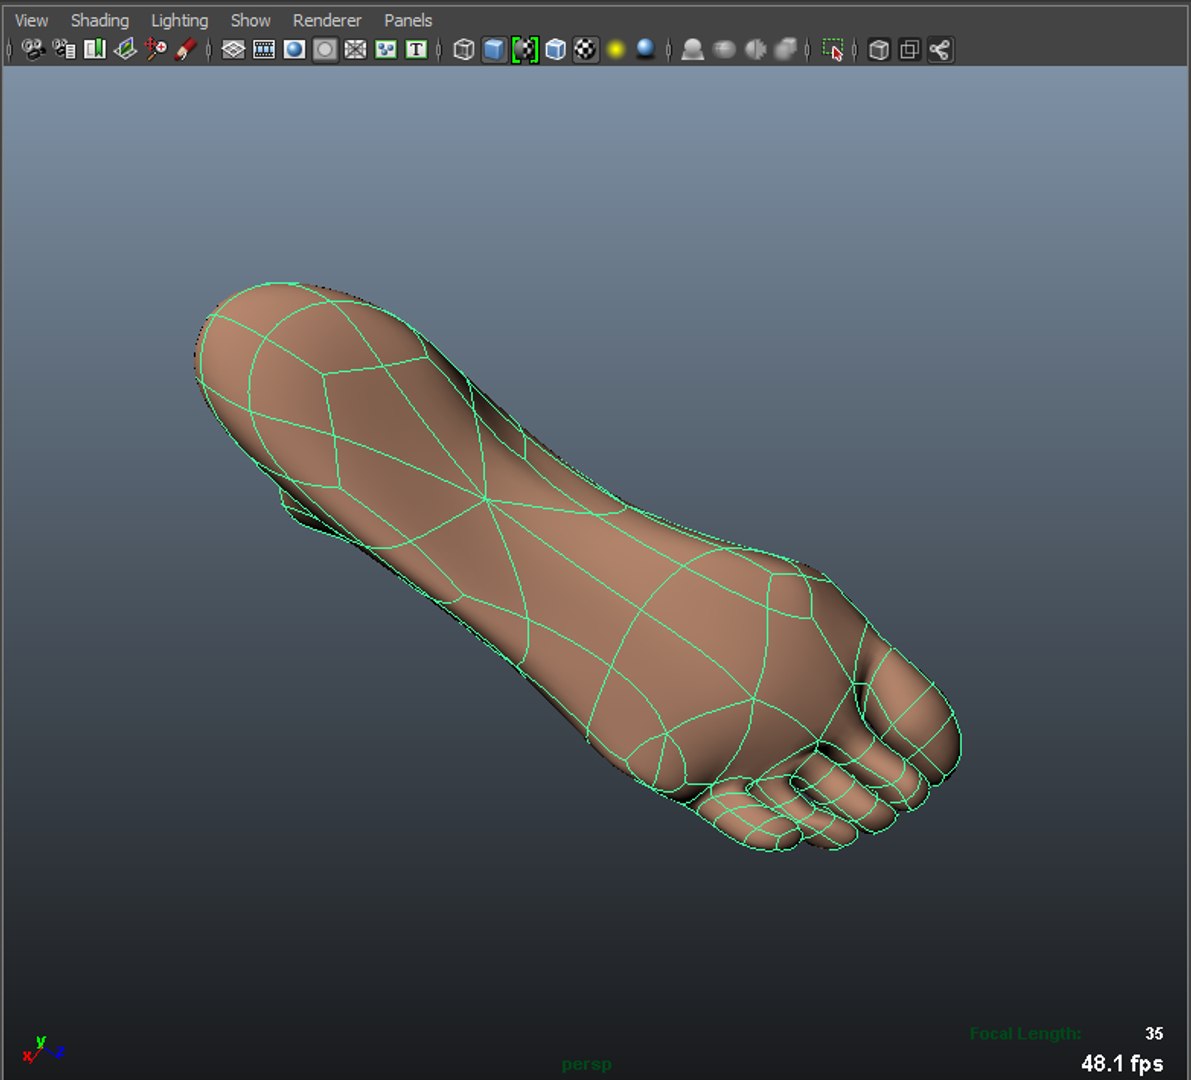Click the Isolate Select icon
Image resolution: width=1191 pixels, height=1080 pixels.
point(832,50)
